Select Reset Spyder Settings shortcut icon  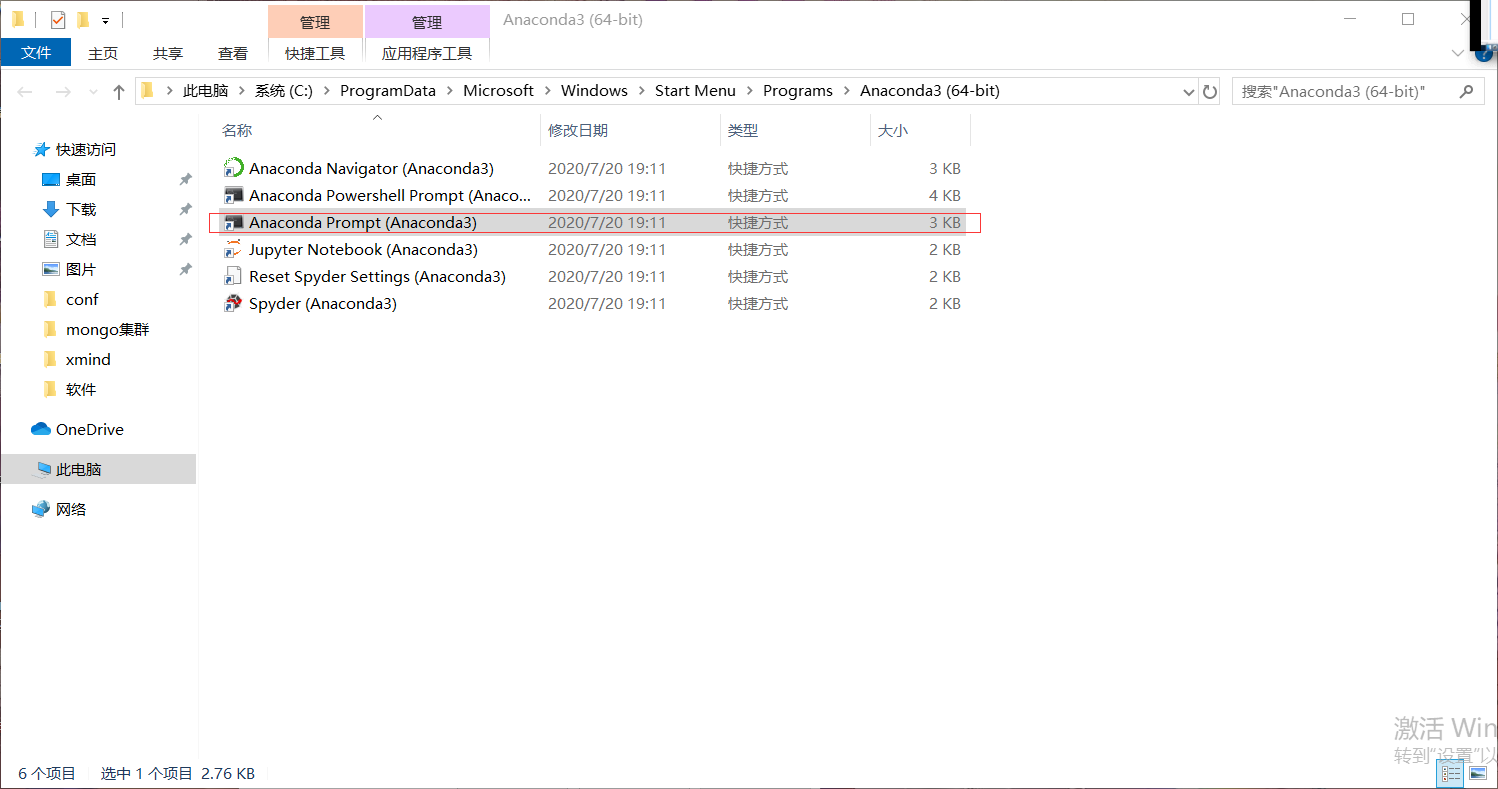point(234,276)
